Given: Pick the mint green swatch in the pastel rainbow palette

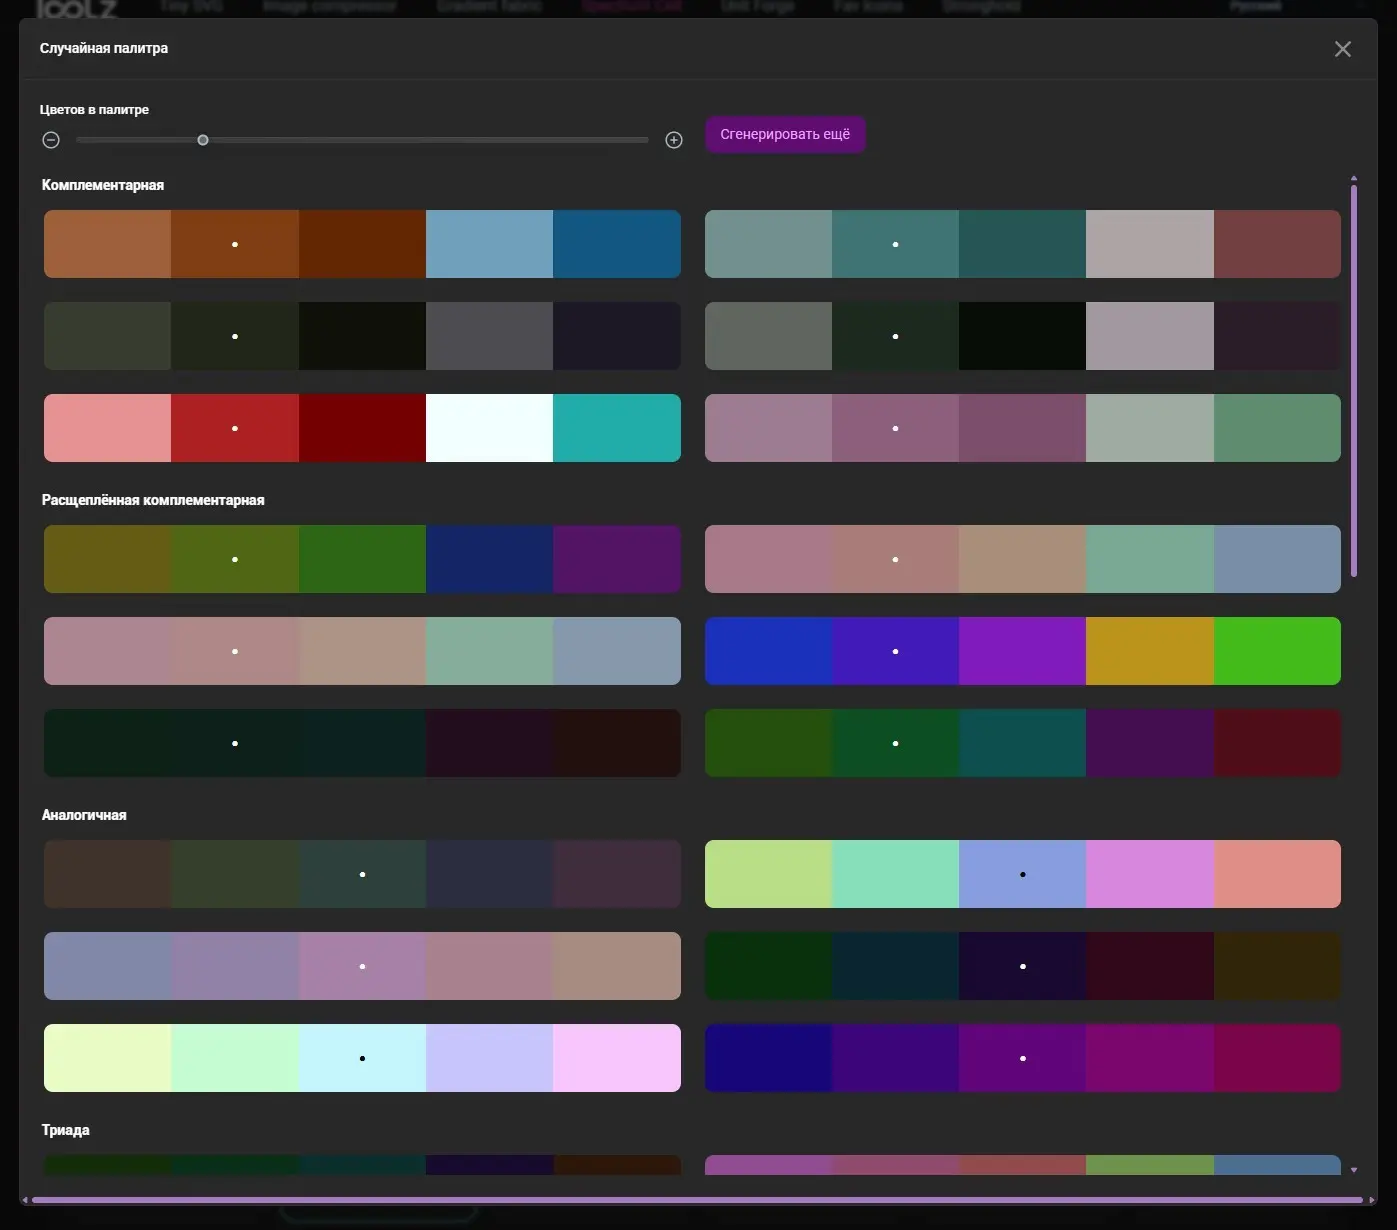Looking at the screenshot, I should pos(895,874).
